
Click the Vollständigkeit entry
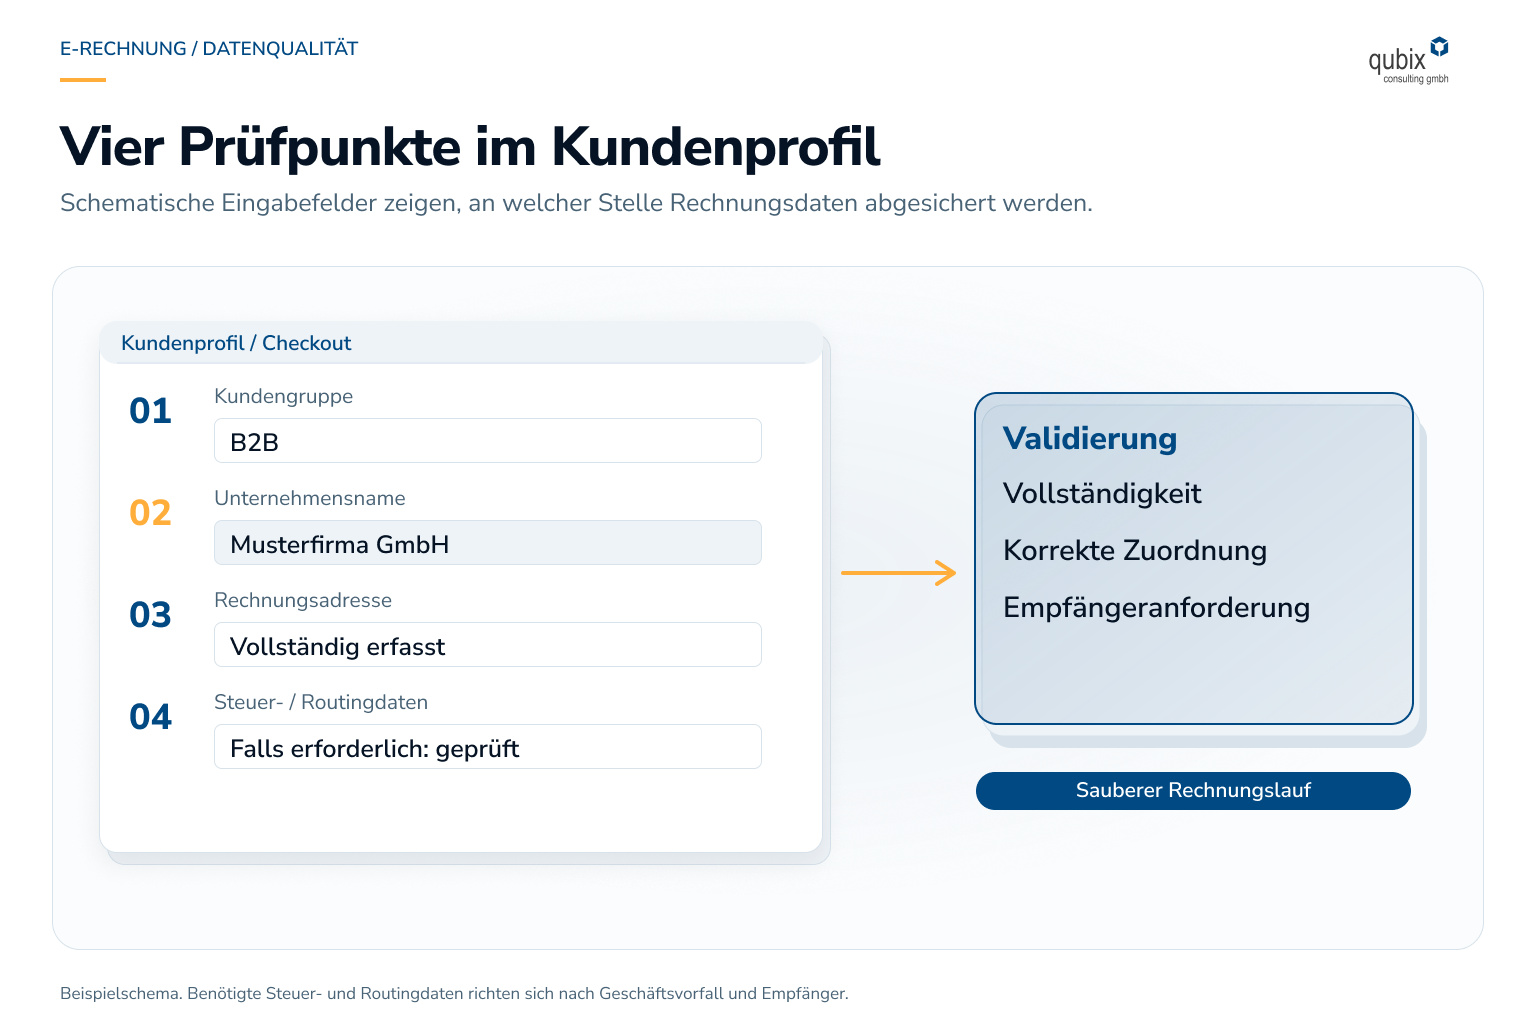pos(1102,494)
